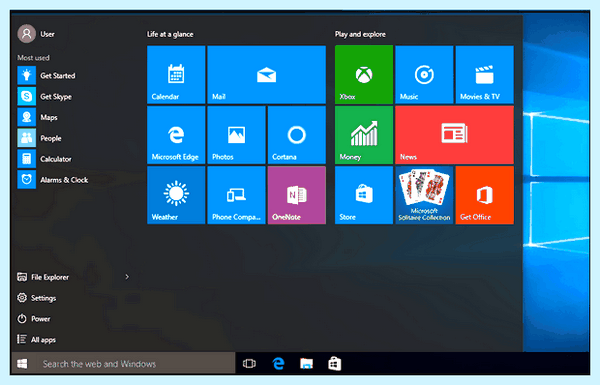Screen dimensions: 600x385
Task: Launch Edge from the taskbar
Action: (278, 363)
